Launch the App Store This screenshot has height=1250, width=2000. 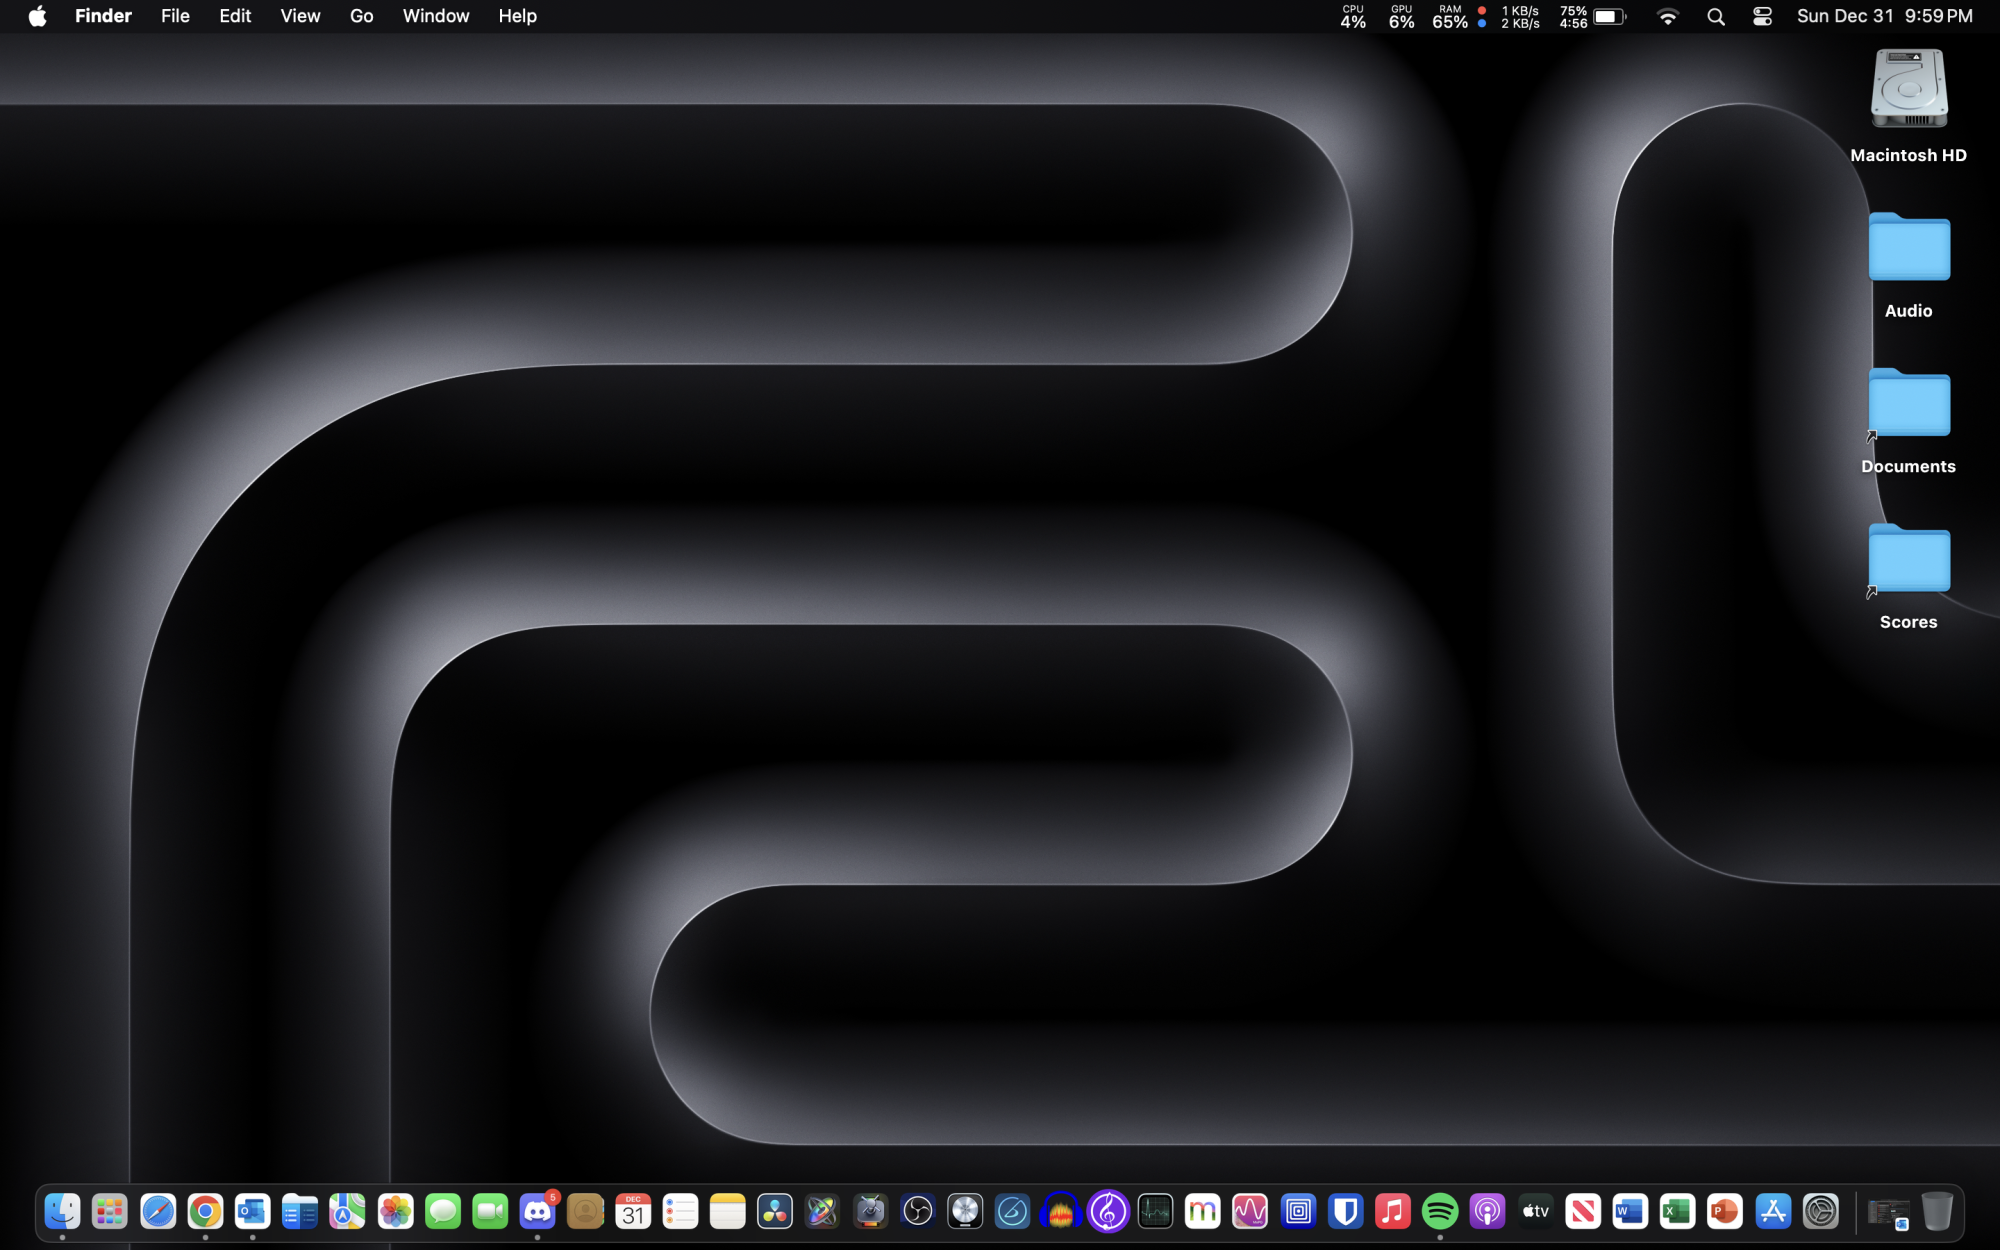click(x=1772, y=1212)
